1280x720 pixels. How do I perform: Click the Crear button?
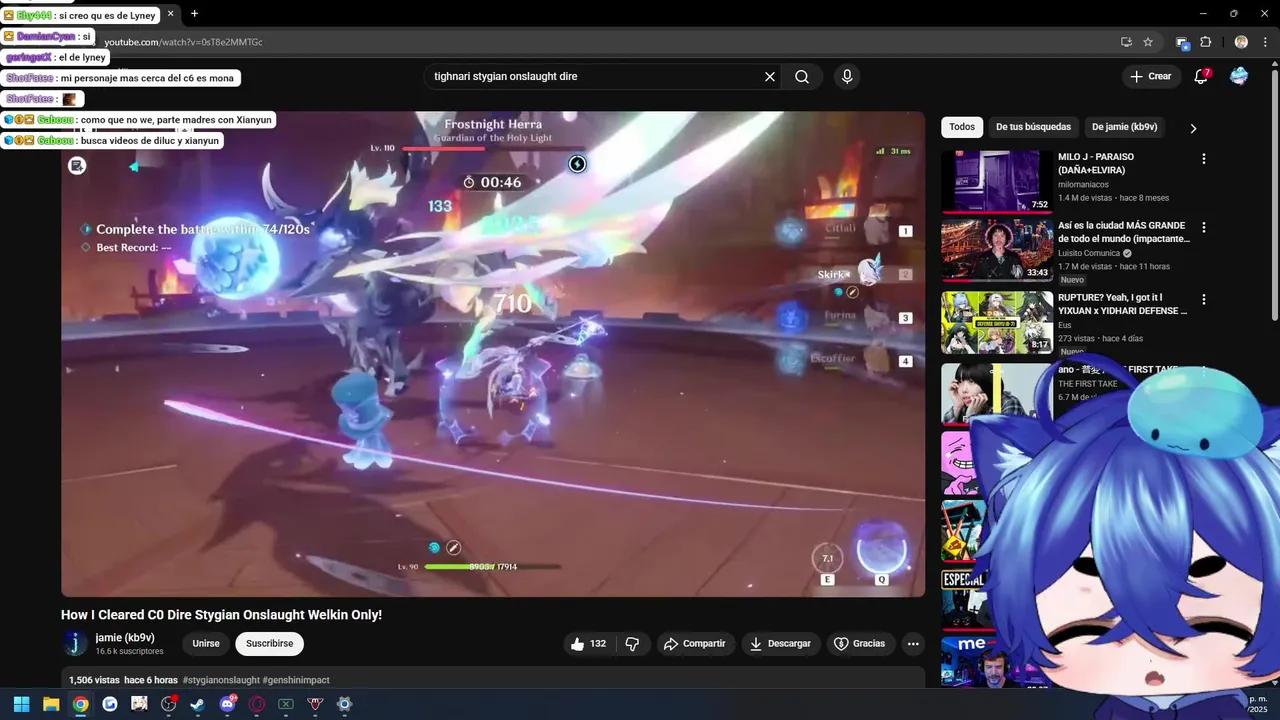pos(1150,76)
